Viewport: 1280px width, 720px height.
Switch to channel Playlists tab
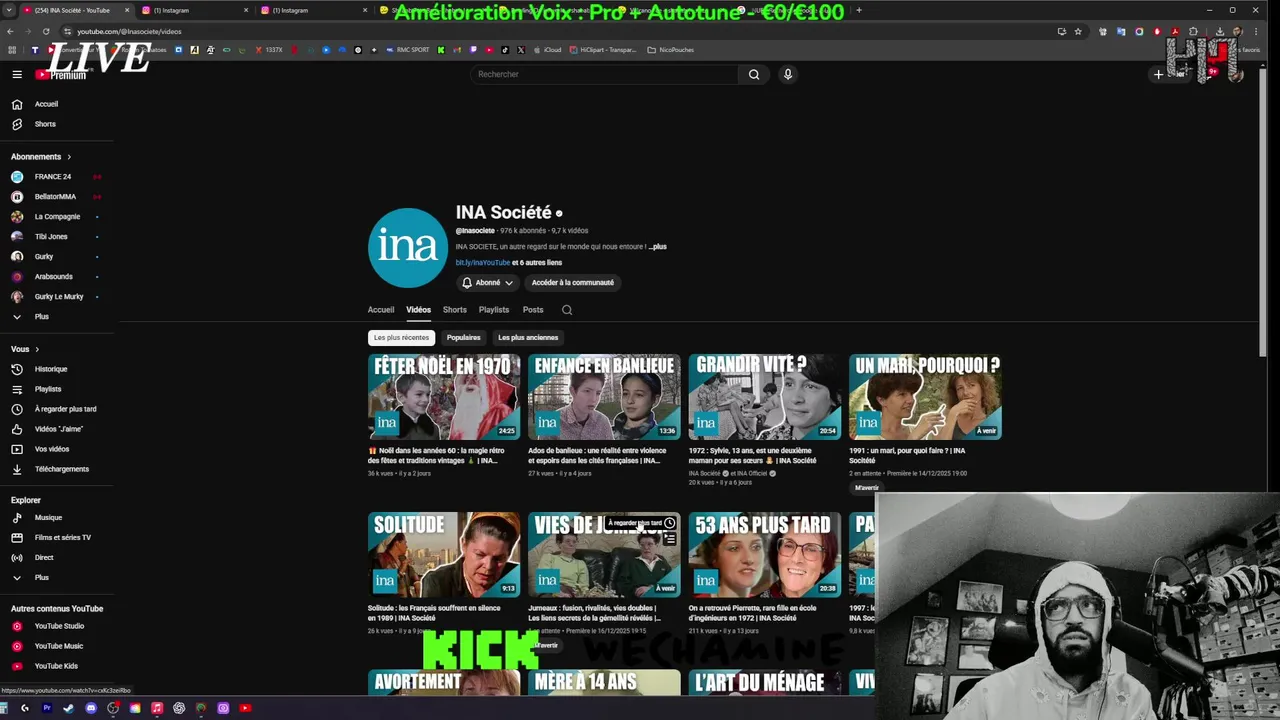coord(494,310)
